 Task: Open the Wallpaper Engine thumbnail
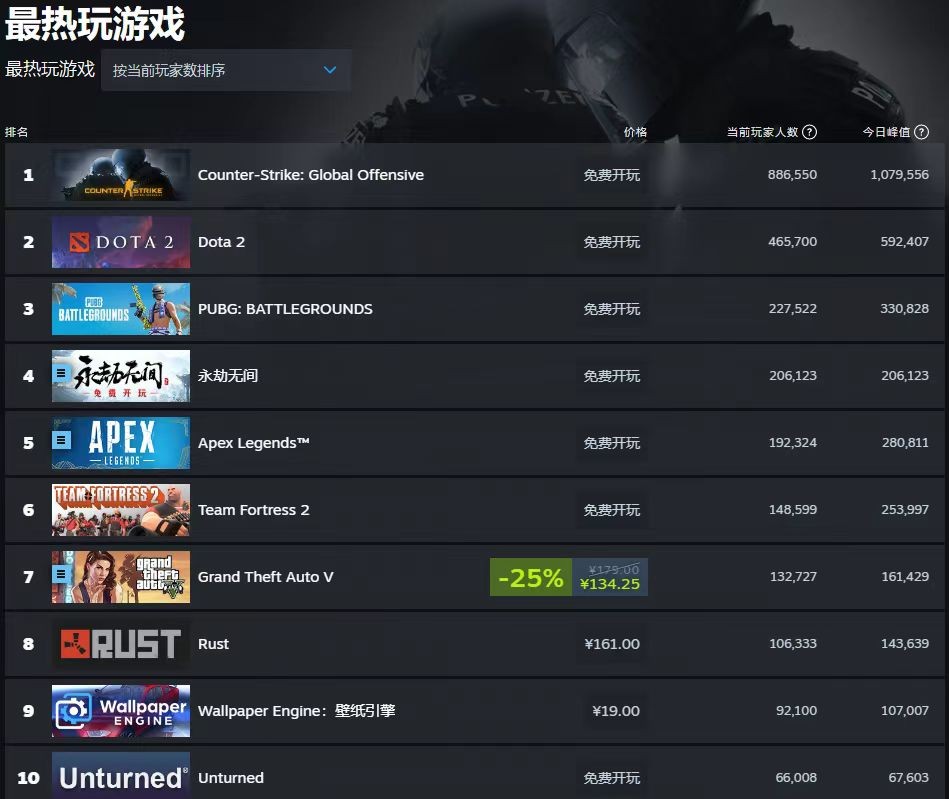(121, 711)
